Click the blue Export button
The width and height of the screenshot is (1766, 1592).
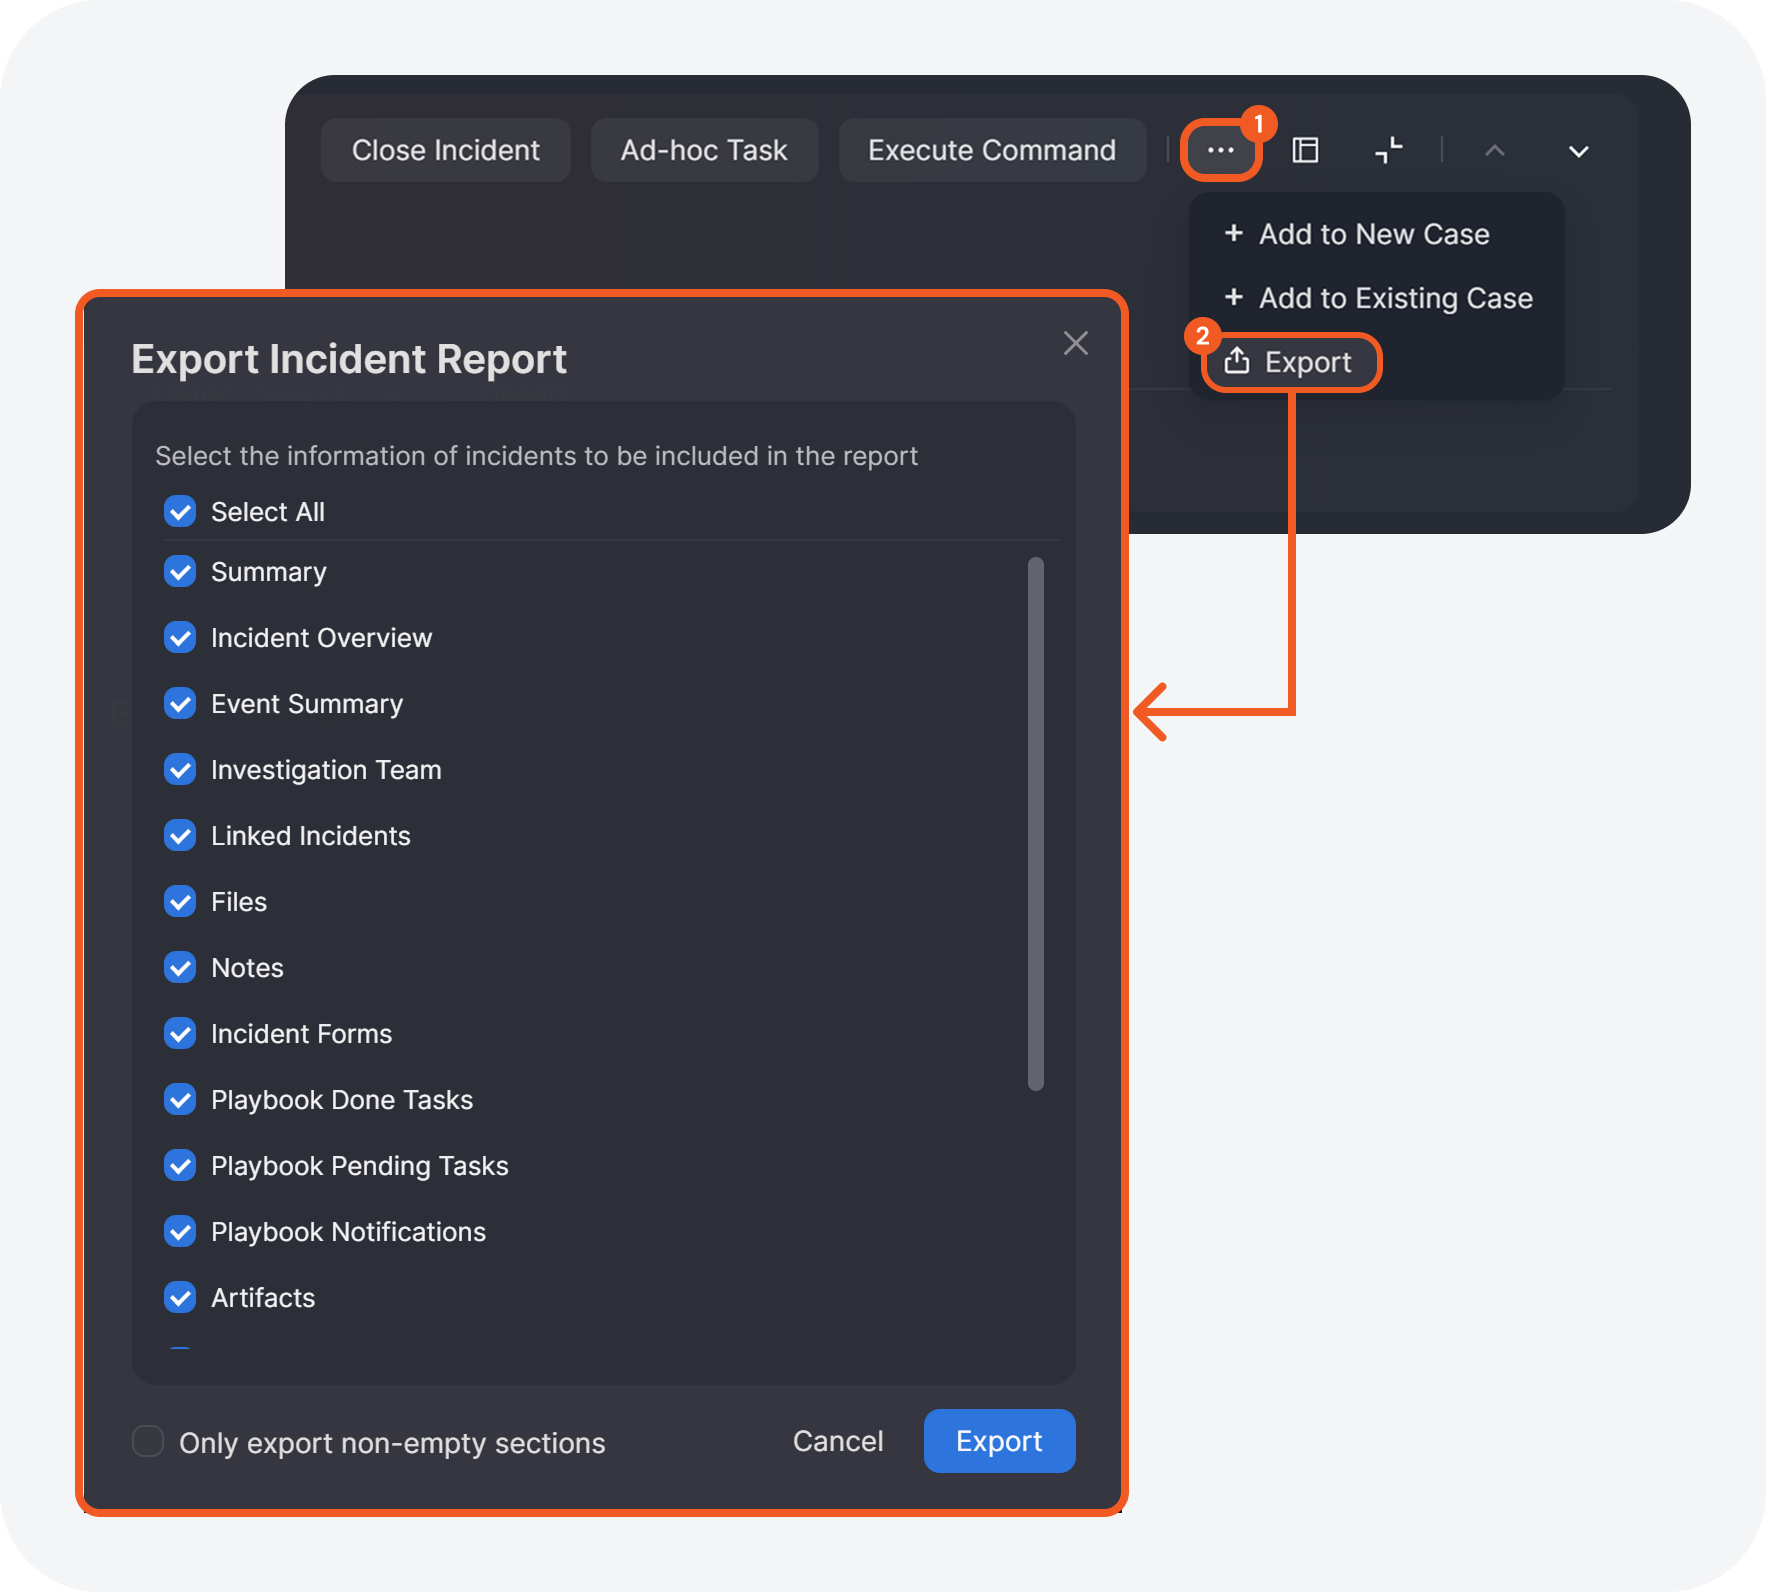998,1441
